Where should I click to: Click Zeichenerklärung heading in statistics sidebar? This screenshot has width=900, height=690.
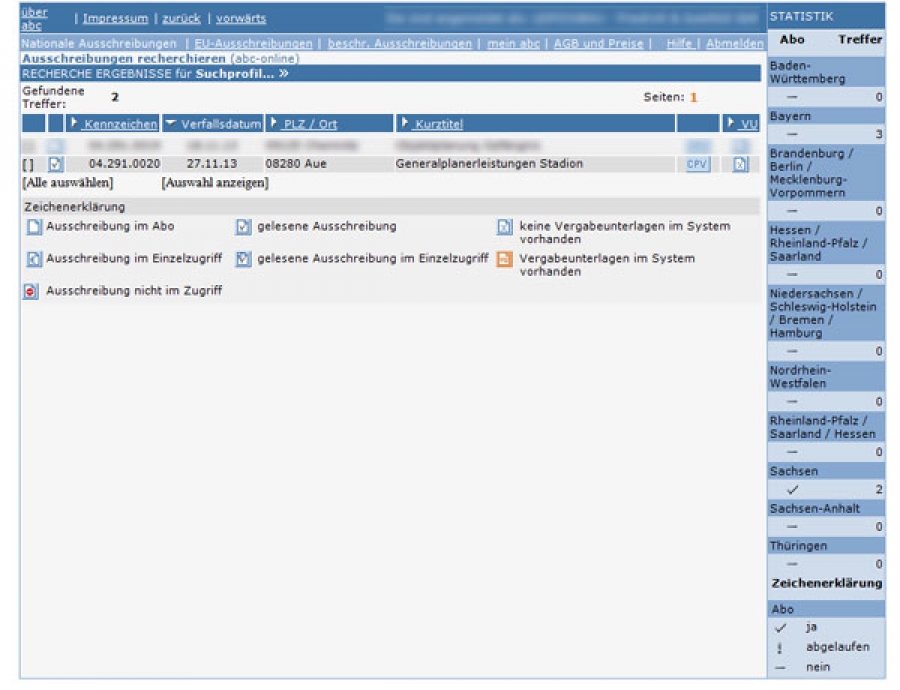827,583
